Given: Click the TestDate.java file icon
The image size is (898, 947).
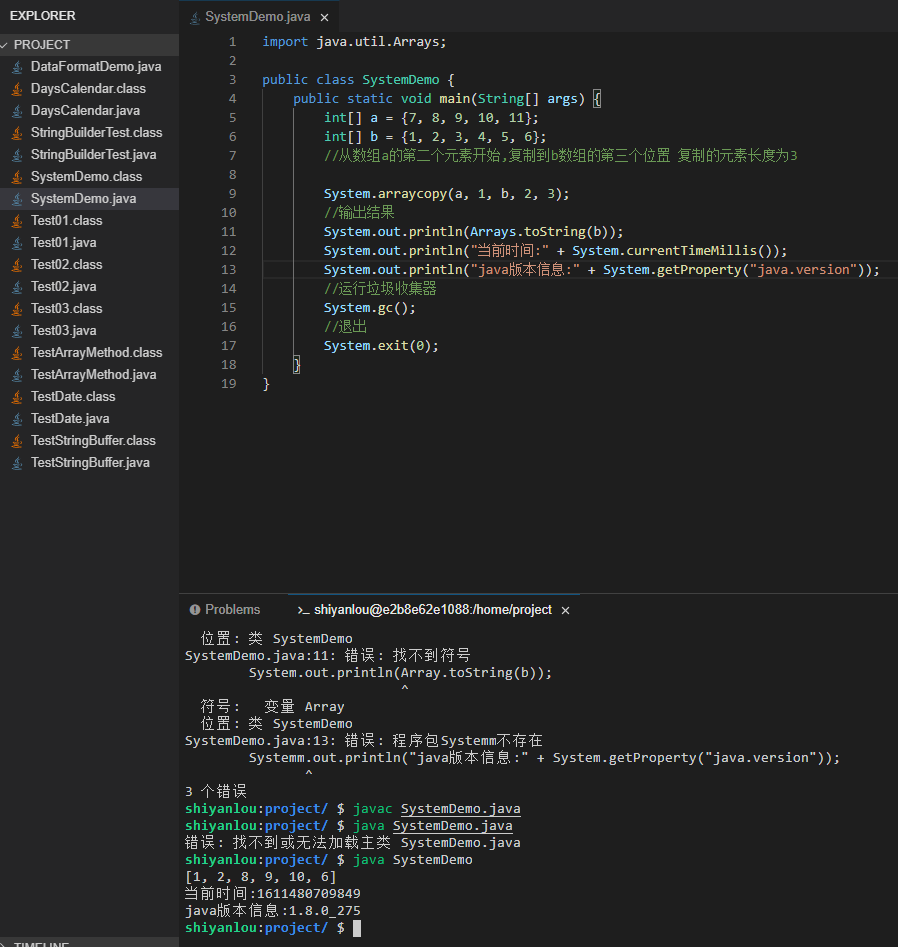Looking at the screenshot, I should [18, 419].
